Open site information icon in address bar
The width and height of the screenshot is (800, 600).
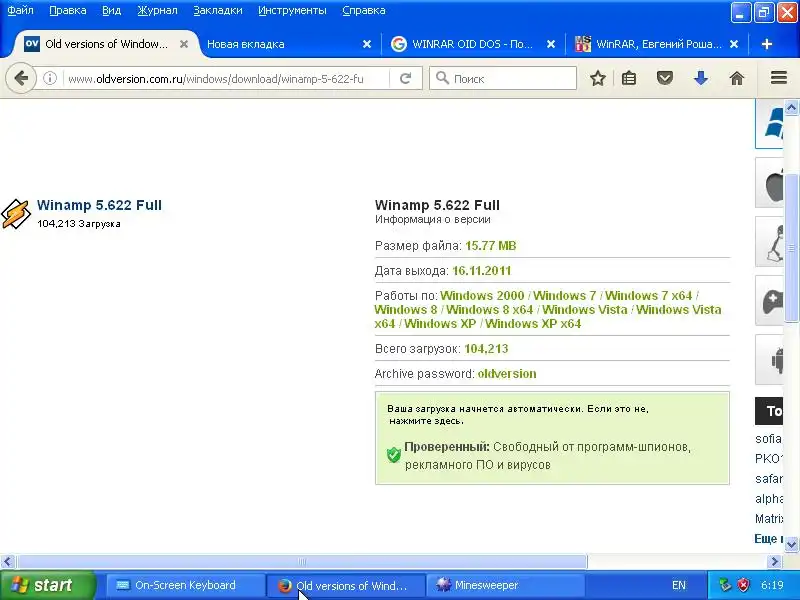pyautogui.click(x=49, y=78)
